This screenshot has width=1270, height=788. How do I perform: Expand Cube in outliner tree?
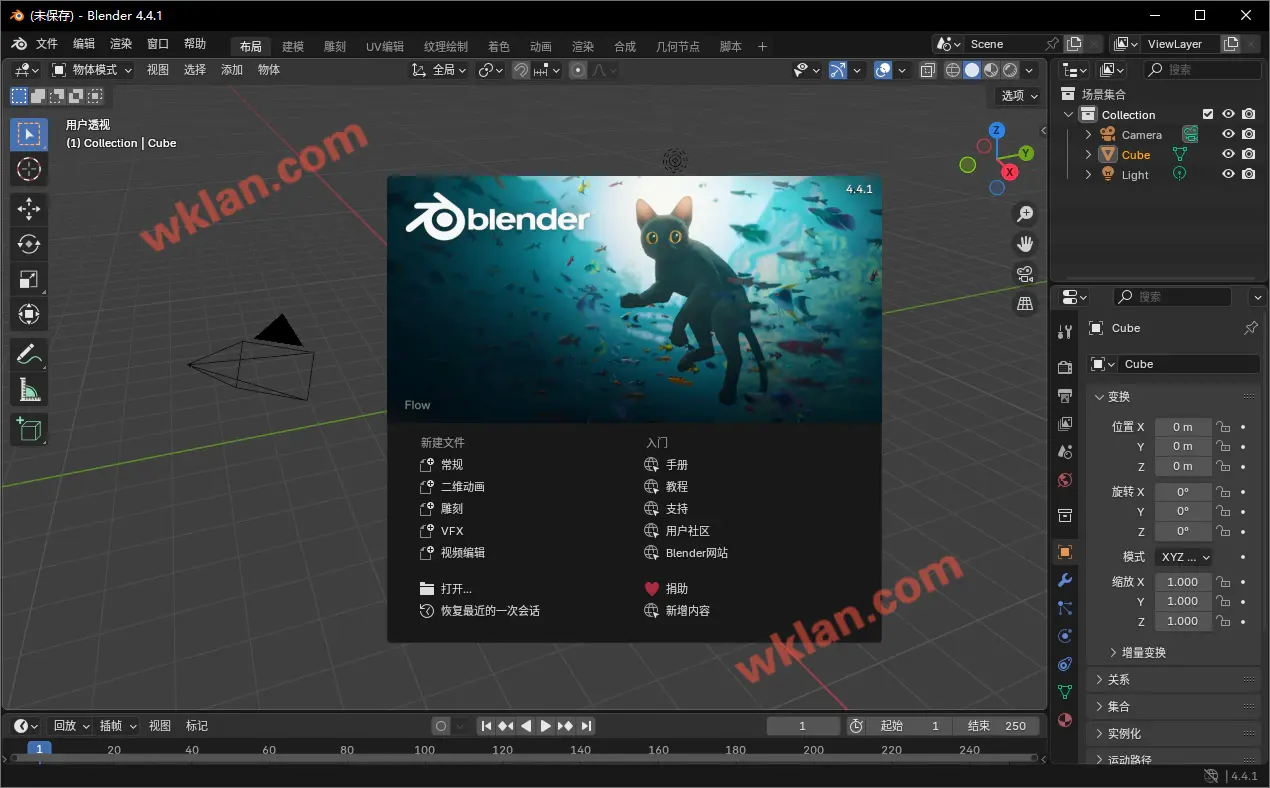(x=1089, y=155)
